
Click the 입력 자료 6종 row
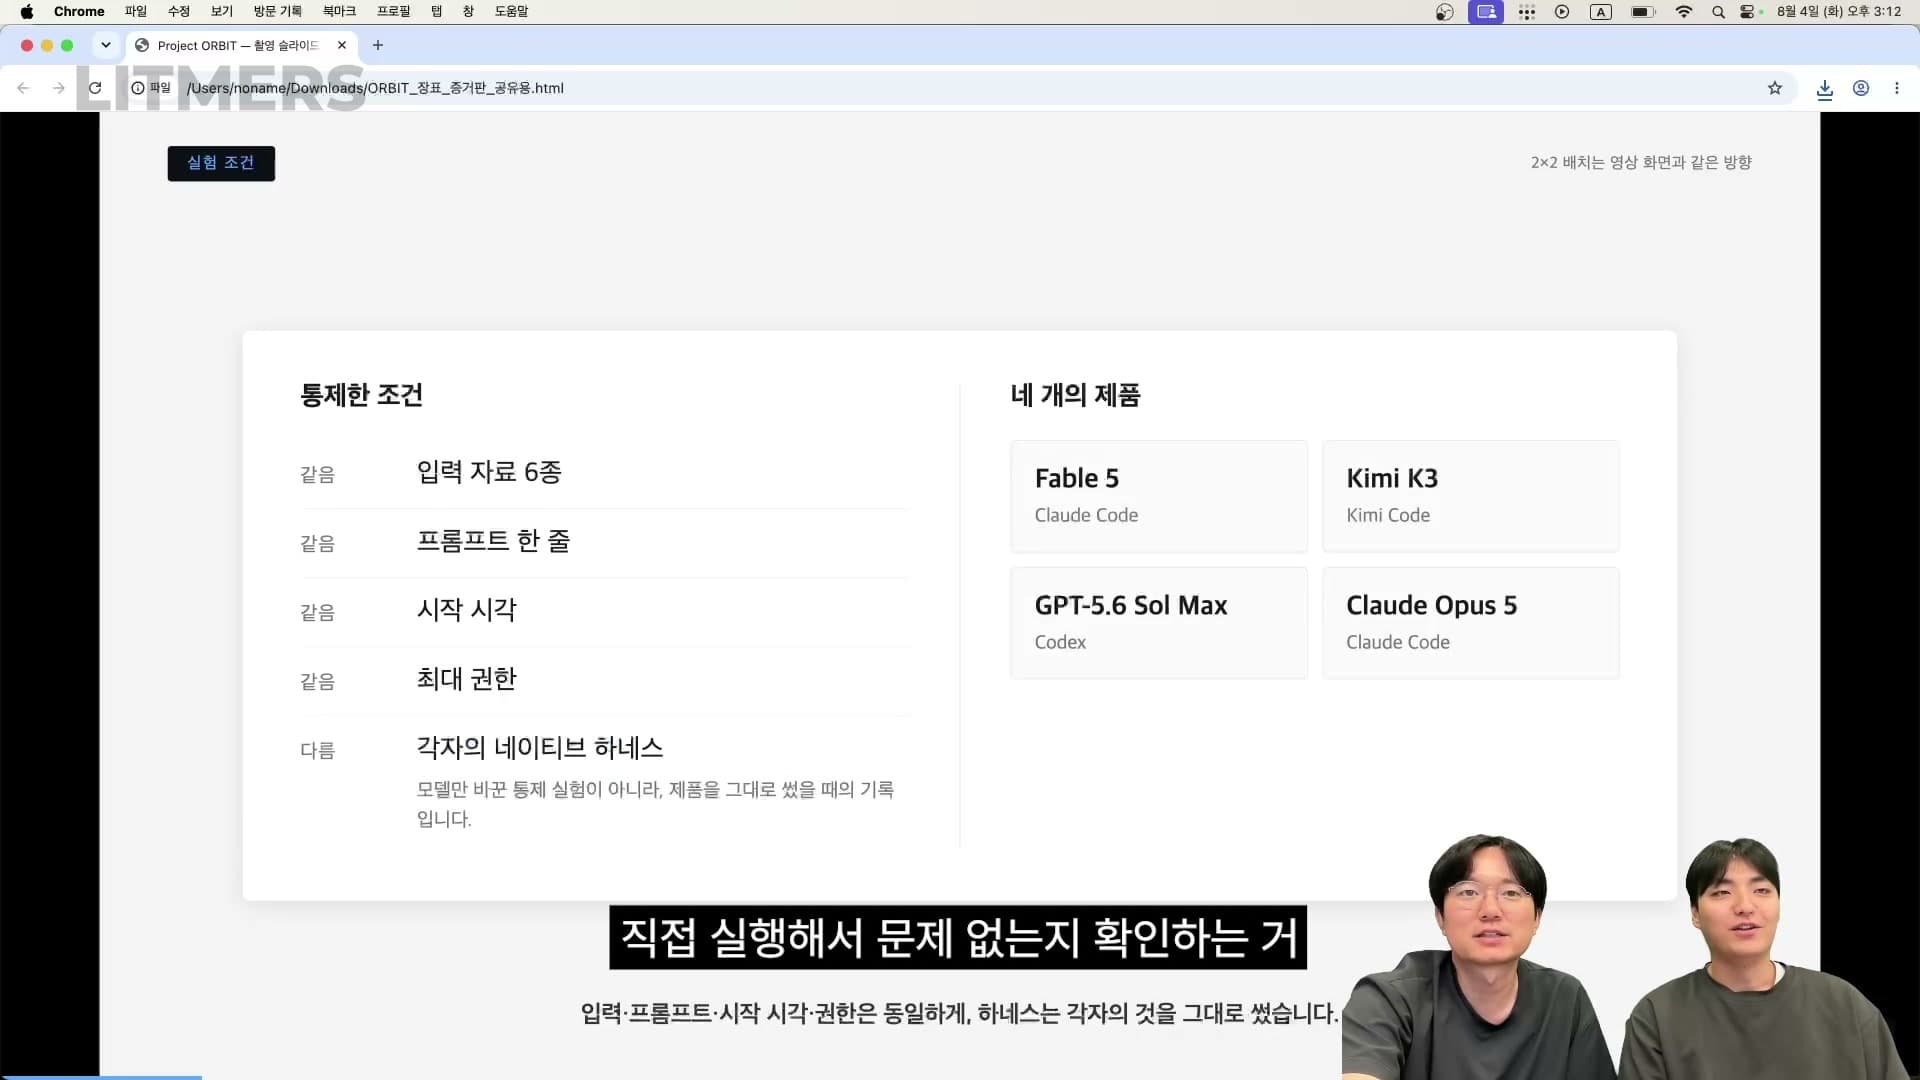pos(604,473)
